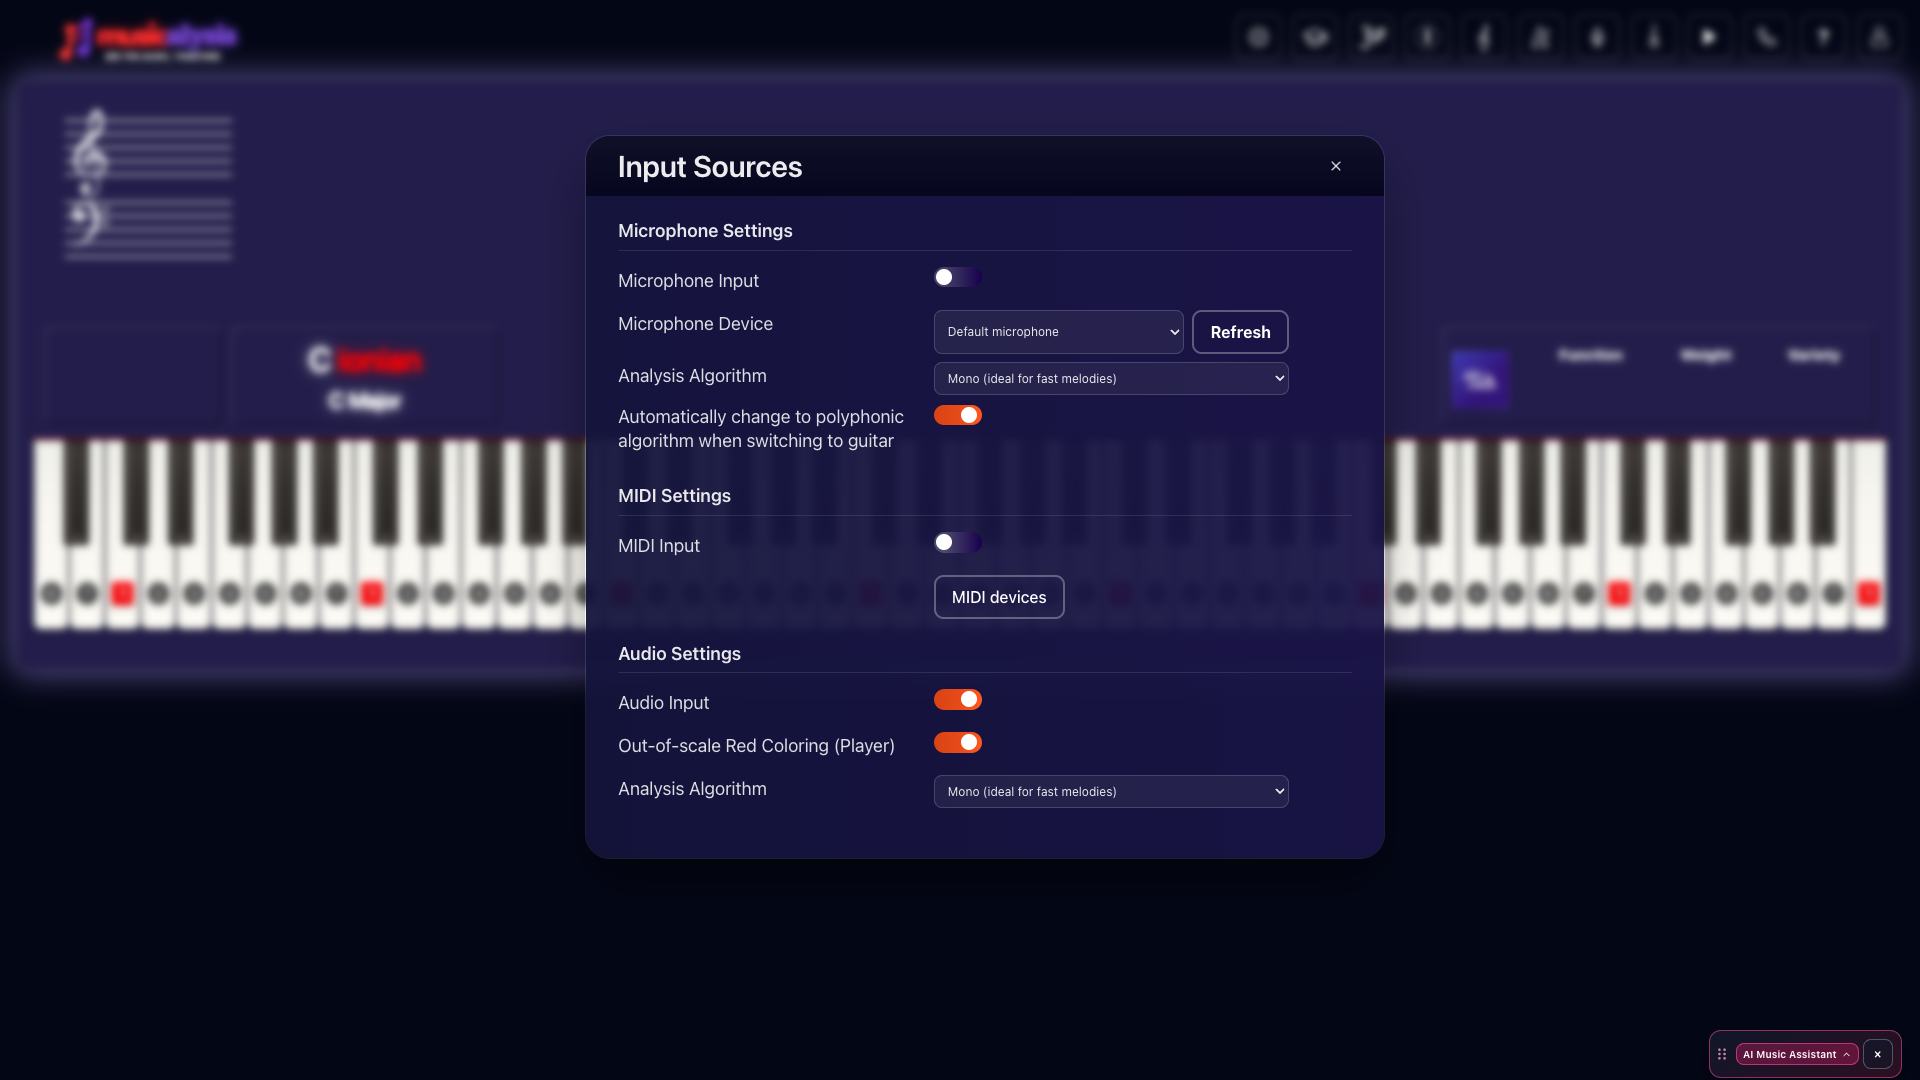Open the MIDI devices list
Image resolution: width=1920 pixels, height=1080 pixels.
999,597
